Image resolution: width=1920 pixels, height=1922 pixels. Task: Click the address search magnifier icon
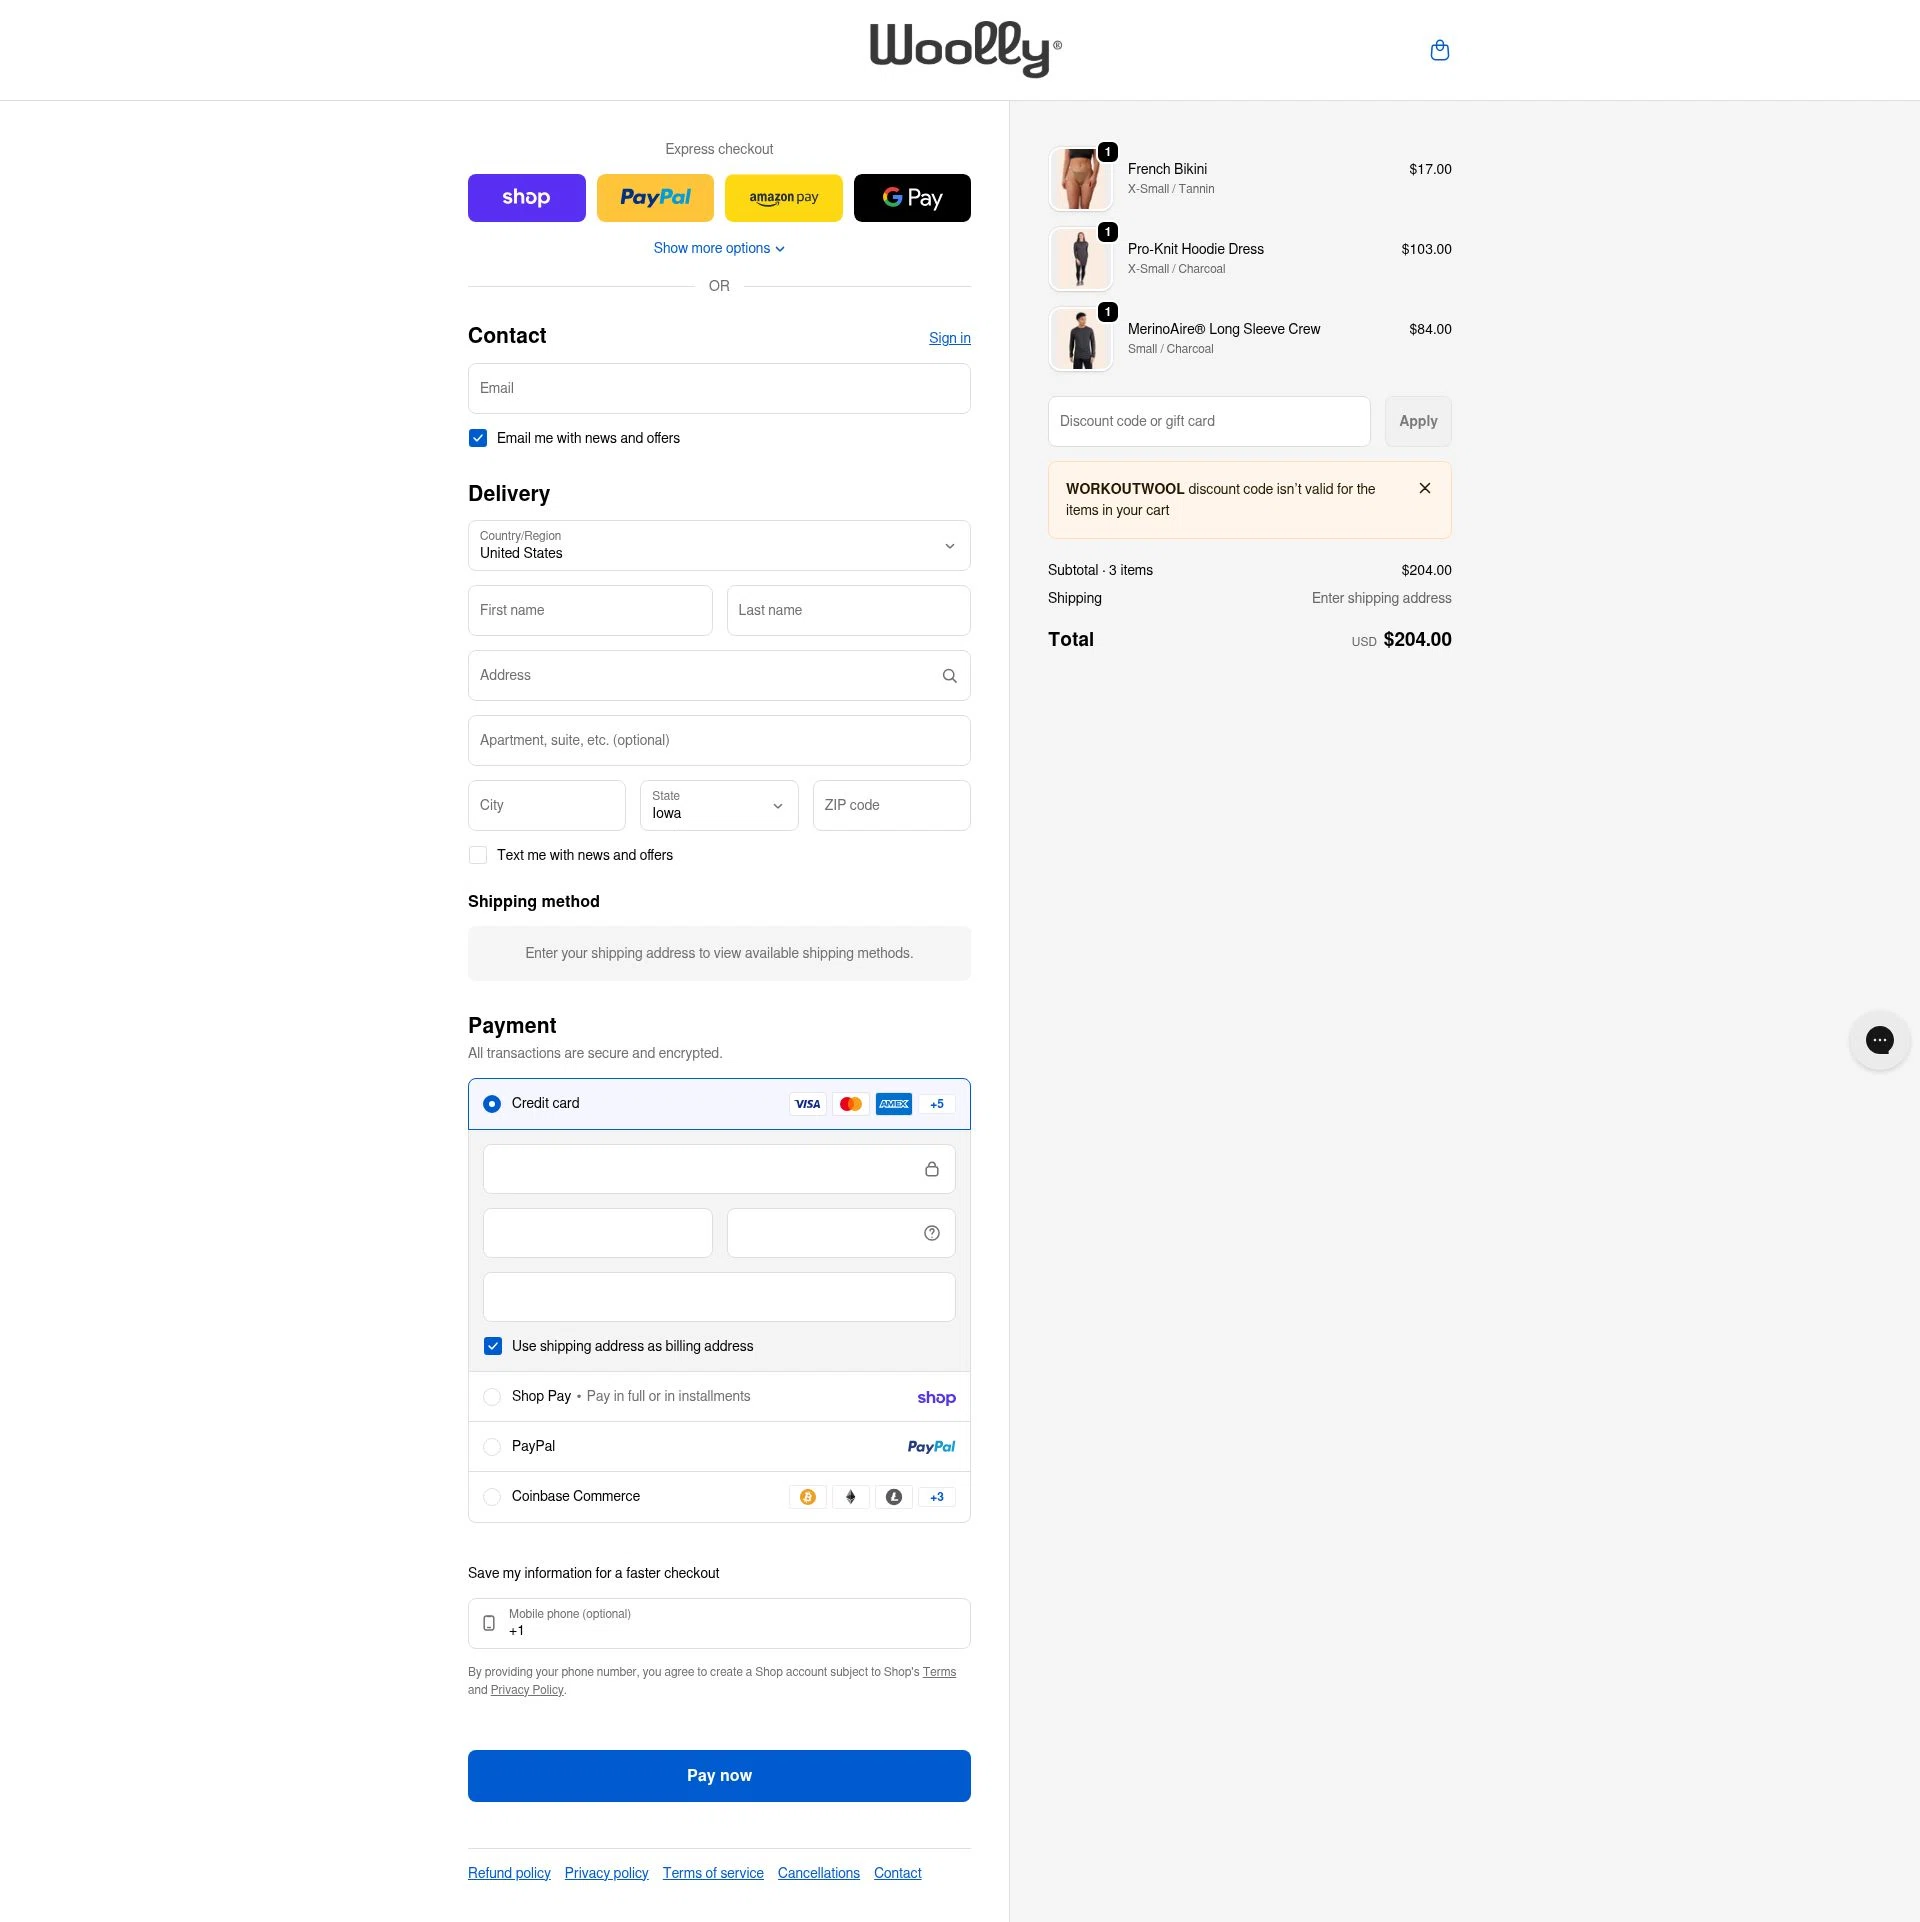[949, 675]
